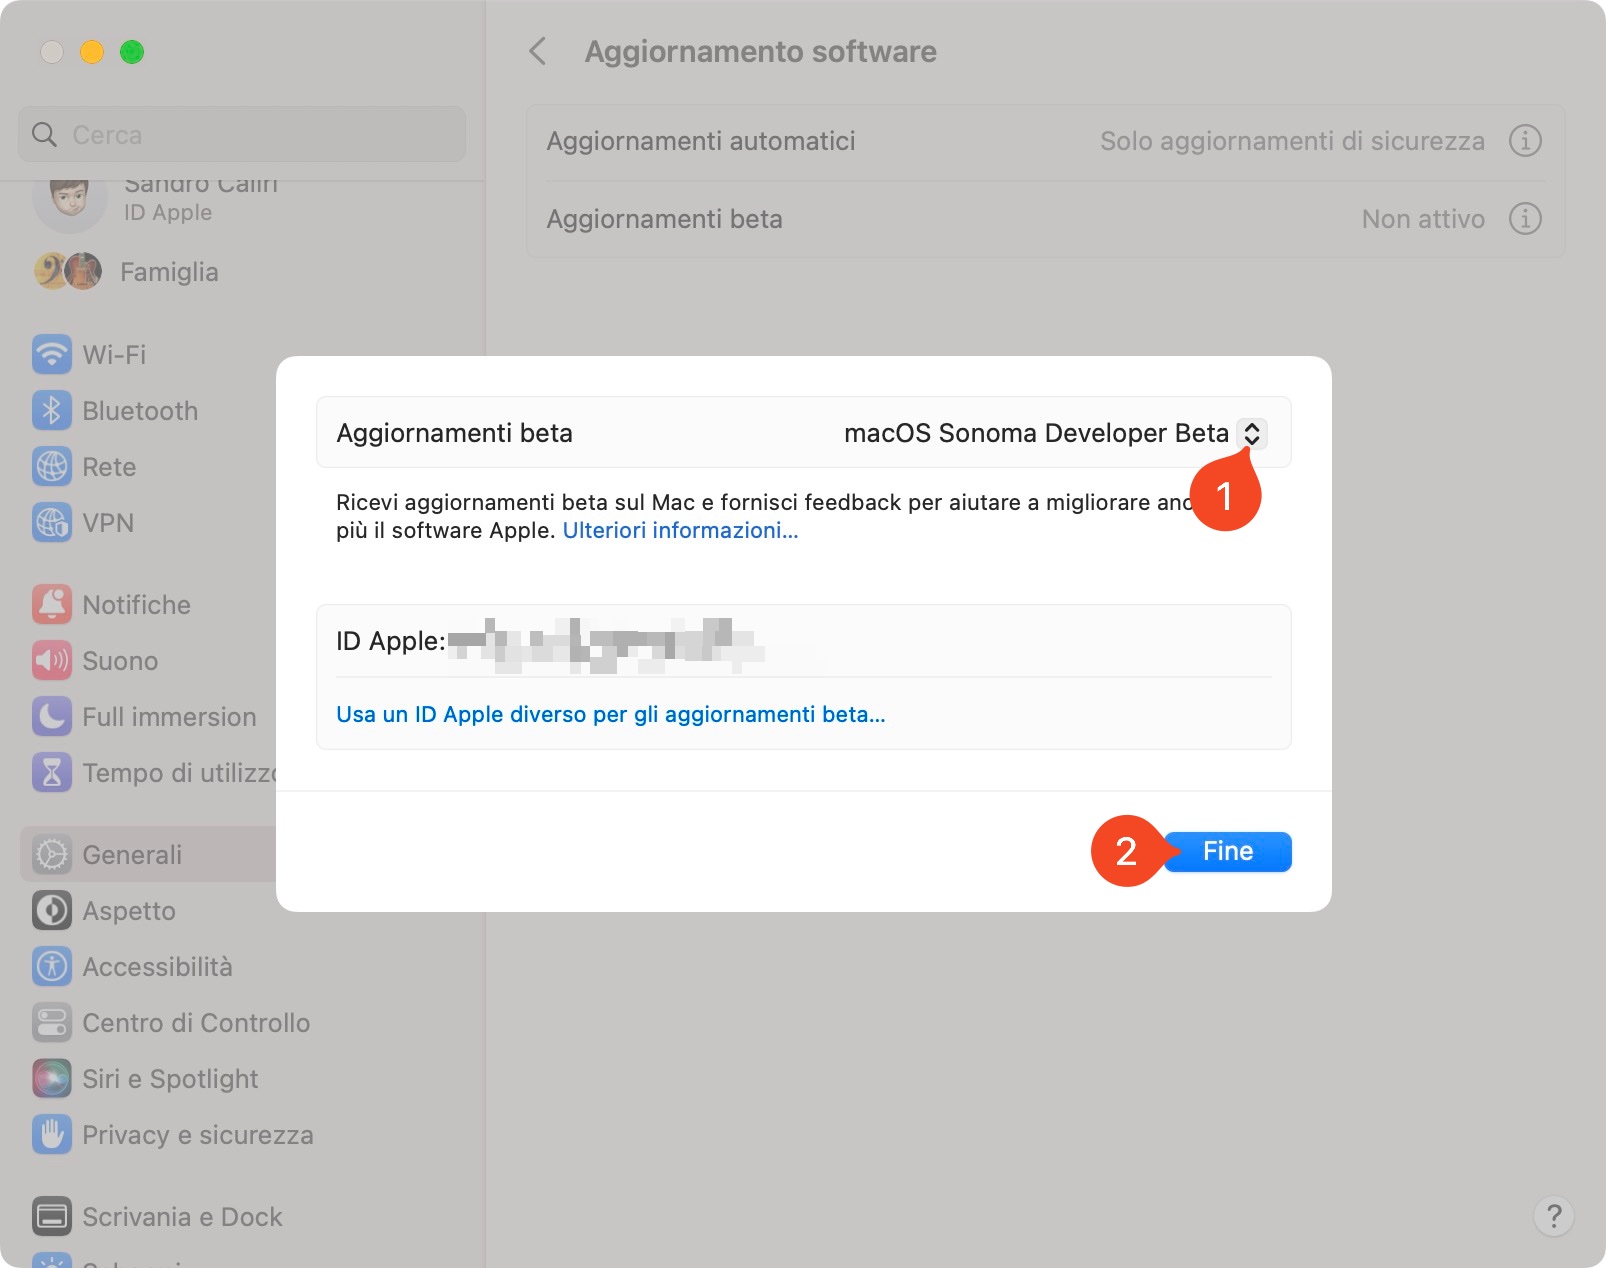Open the Notifiche bell icon
The height and width of the screenshot is (1268, 1606).
click(52, 604)
